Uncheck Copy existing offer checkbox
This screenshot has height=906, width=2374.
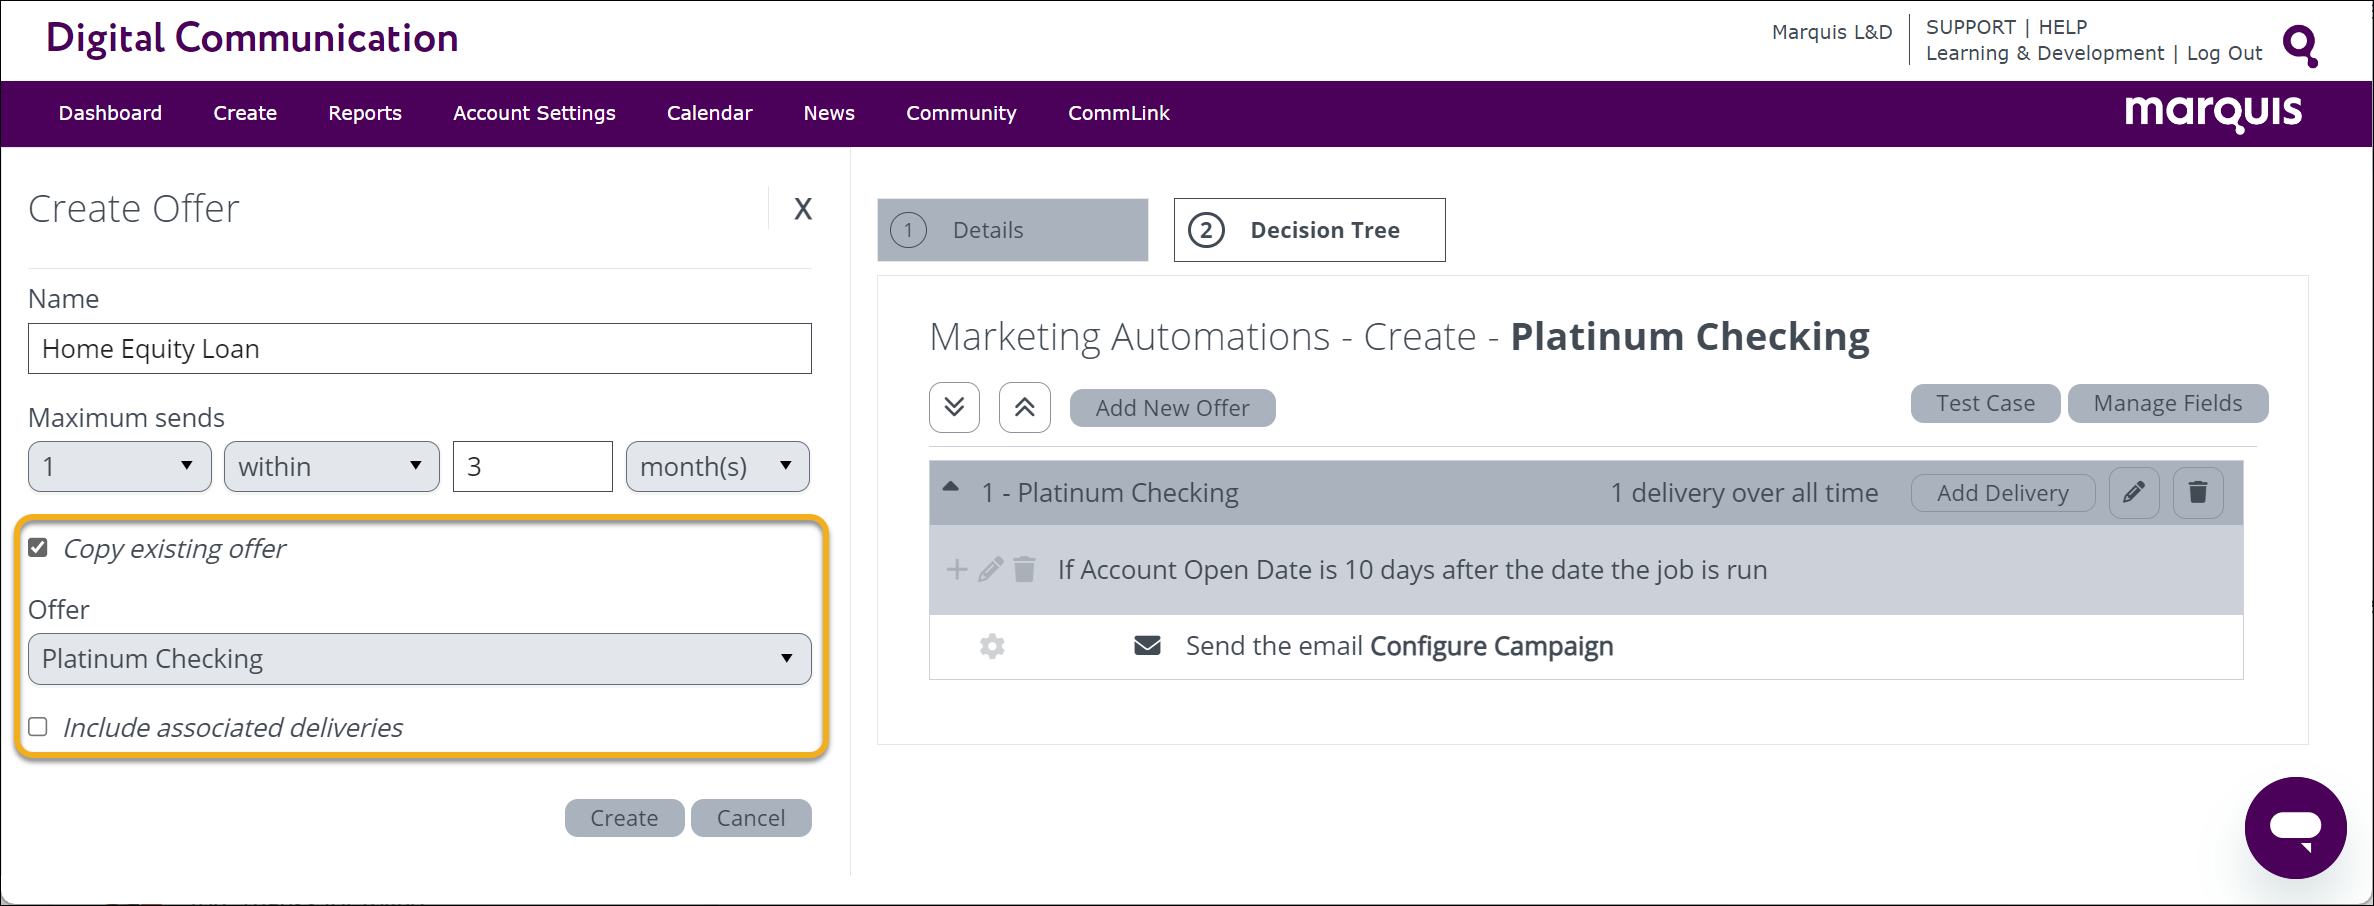tap(38, 548)
